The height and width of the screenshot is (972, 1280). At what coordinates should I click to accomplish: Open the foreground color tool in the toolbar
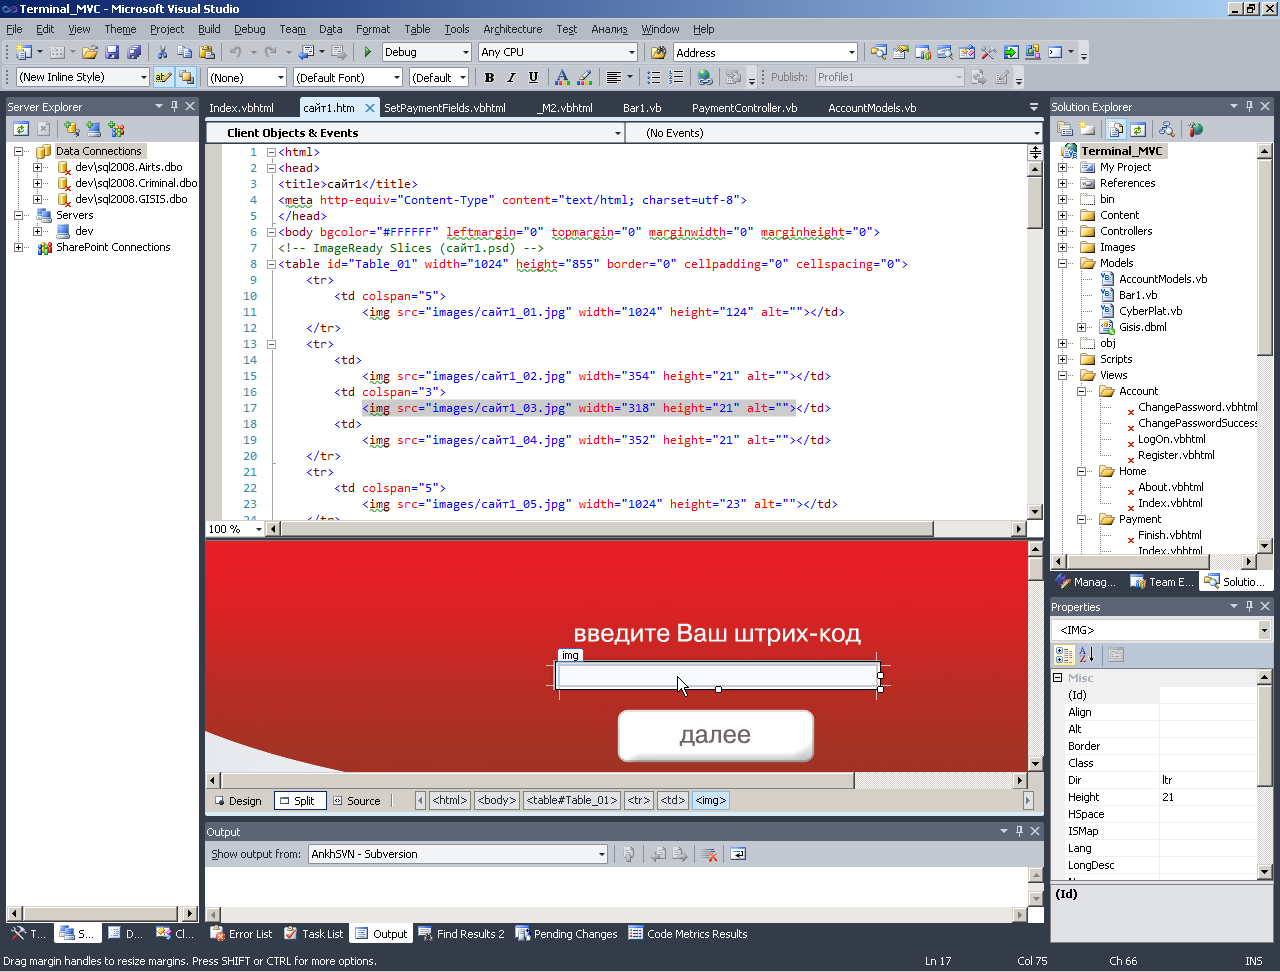click(x=562, y=77)
